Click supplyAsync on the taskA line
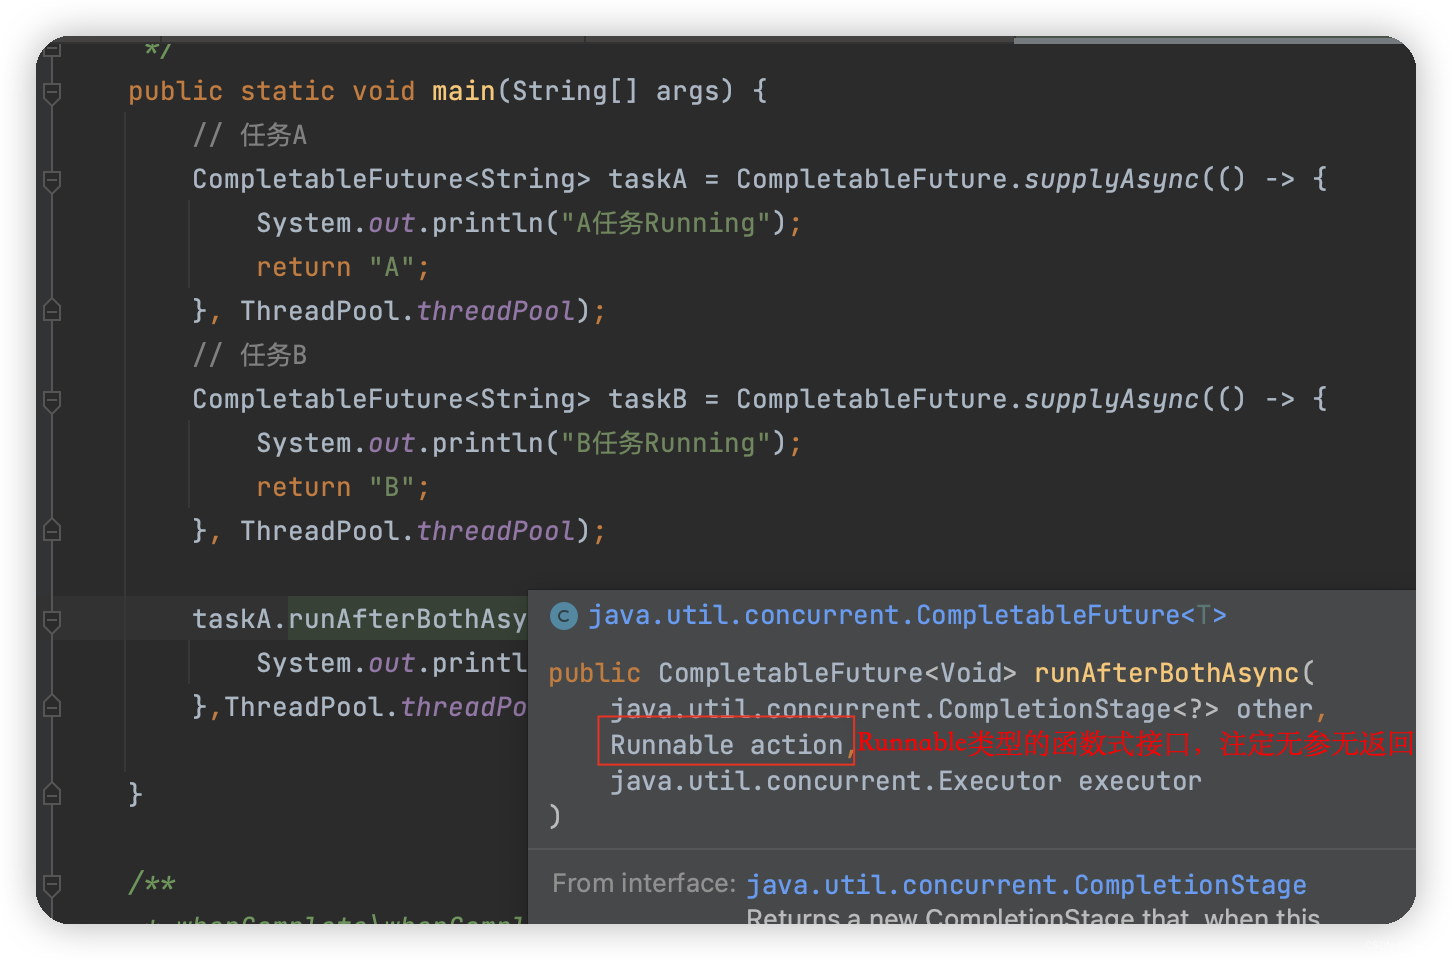The width and height of the screenshot is (1452, 960). [x=1111, y=179]
